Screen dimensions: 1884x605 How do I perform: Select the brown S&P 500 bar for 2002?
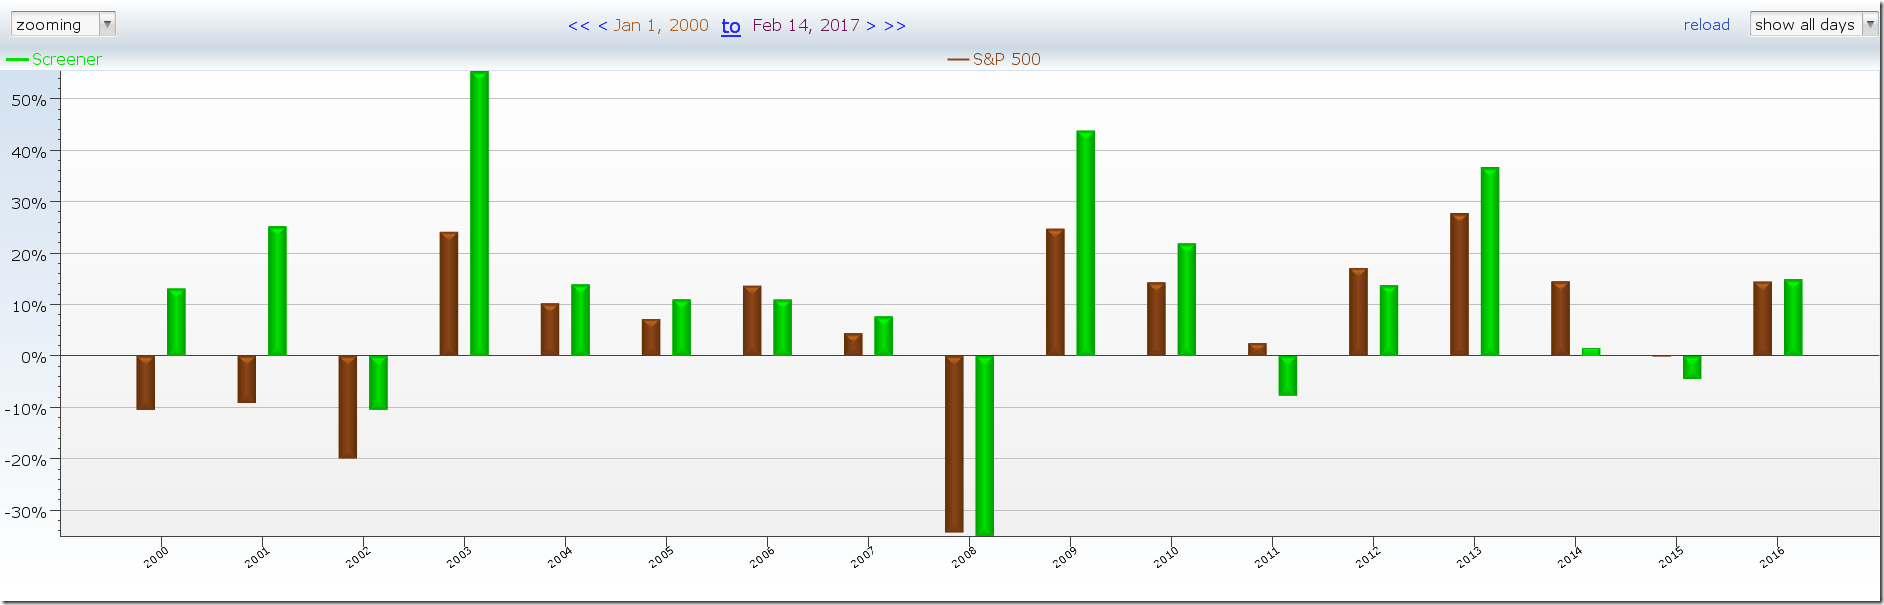pos(348,407)
